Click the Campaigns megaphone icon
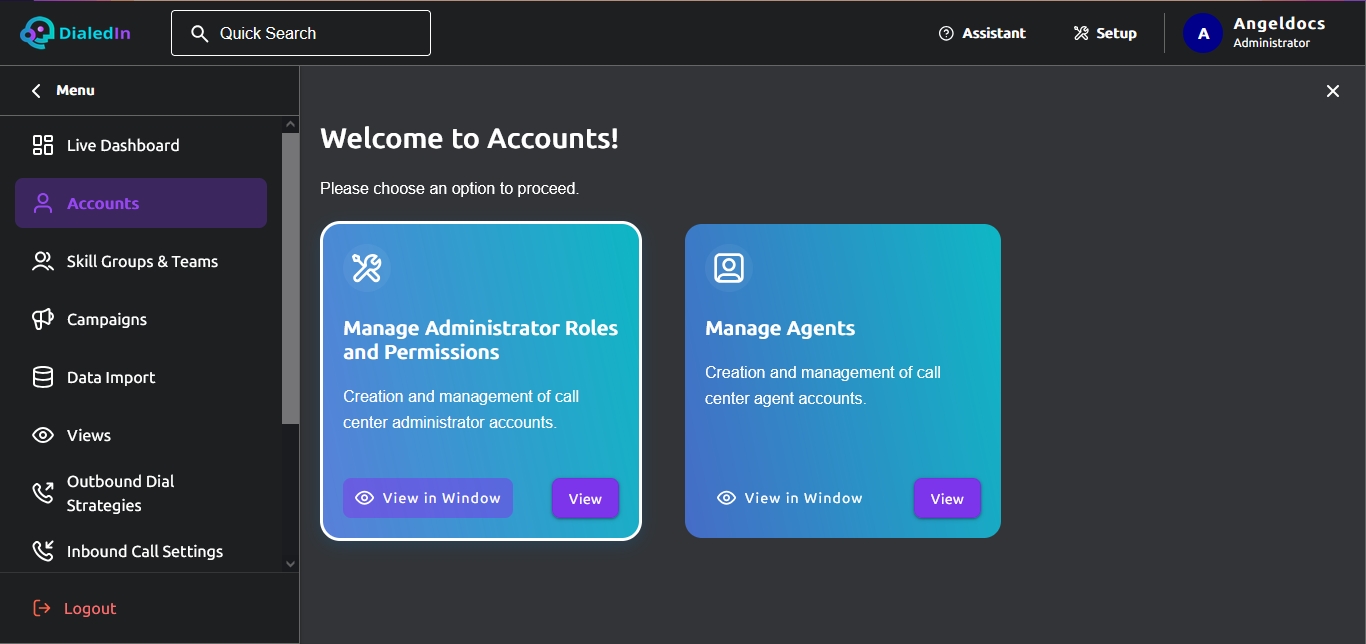1366x644 pixels. 43,320
